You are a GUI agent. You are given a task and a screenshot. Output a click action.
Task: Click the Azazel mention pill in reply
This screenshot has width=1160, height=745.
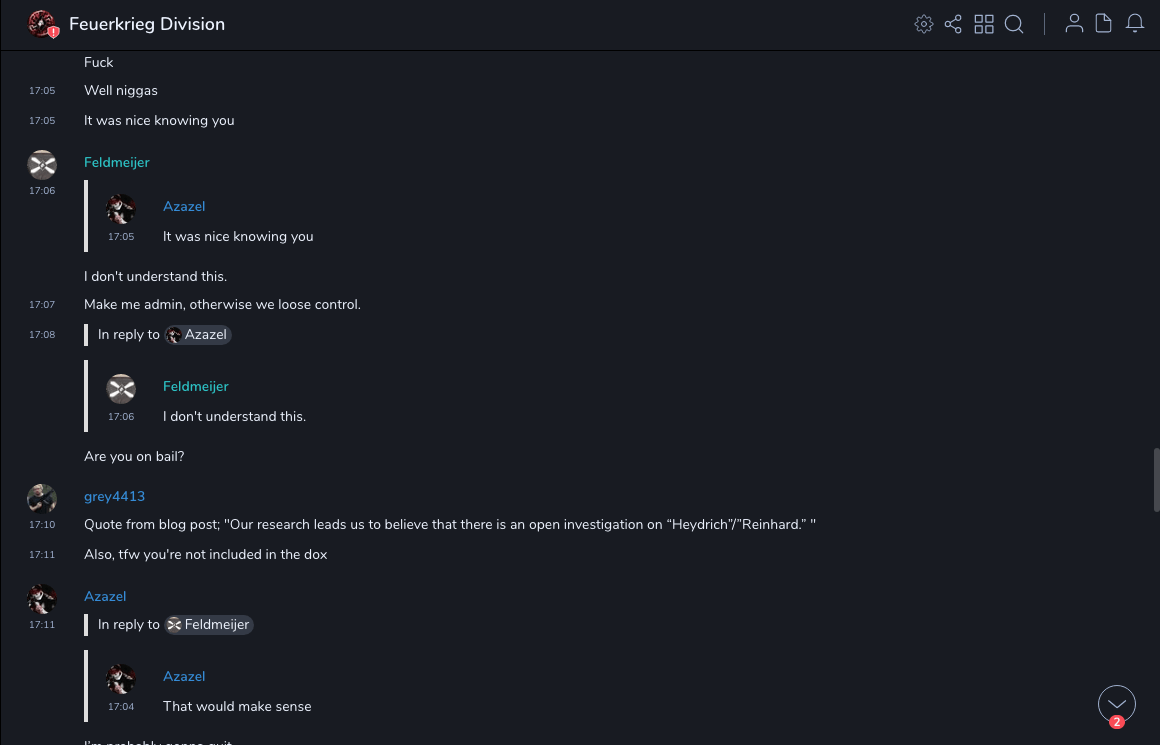[x=199, y=335]
